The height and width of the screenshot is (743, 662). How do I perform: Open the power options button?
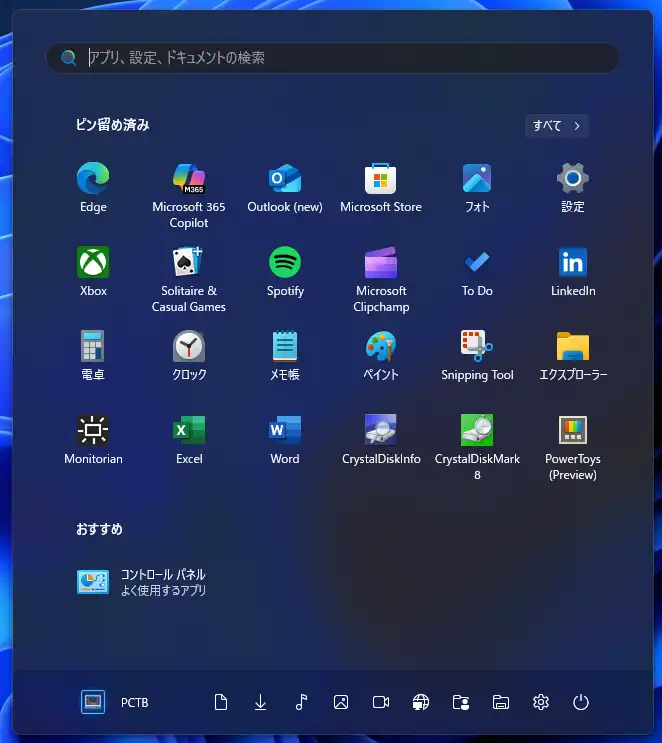tap(581, 702)
